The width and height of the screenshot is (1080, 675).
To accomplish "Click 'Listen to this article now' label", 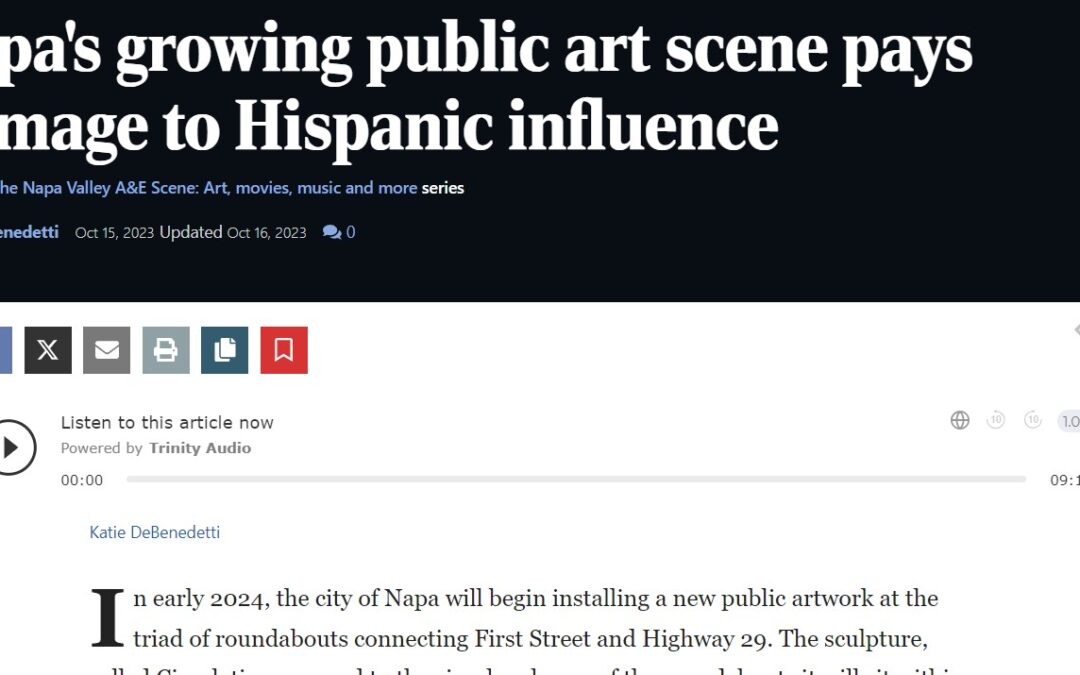I will click(x=167, y=423).
